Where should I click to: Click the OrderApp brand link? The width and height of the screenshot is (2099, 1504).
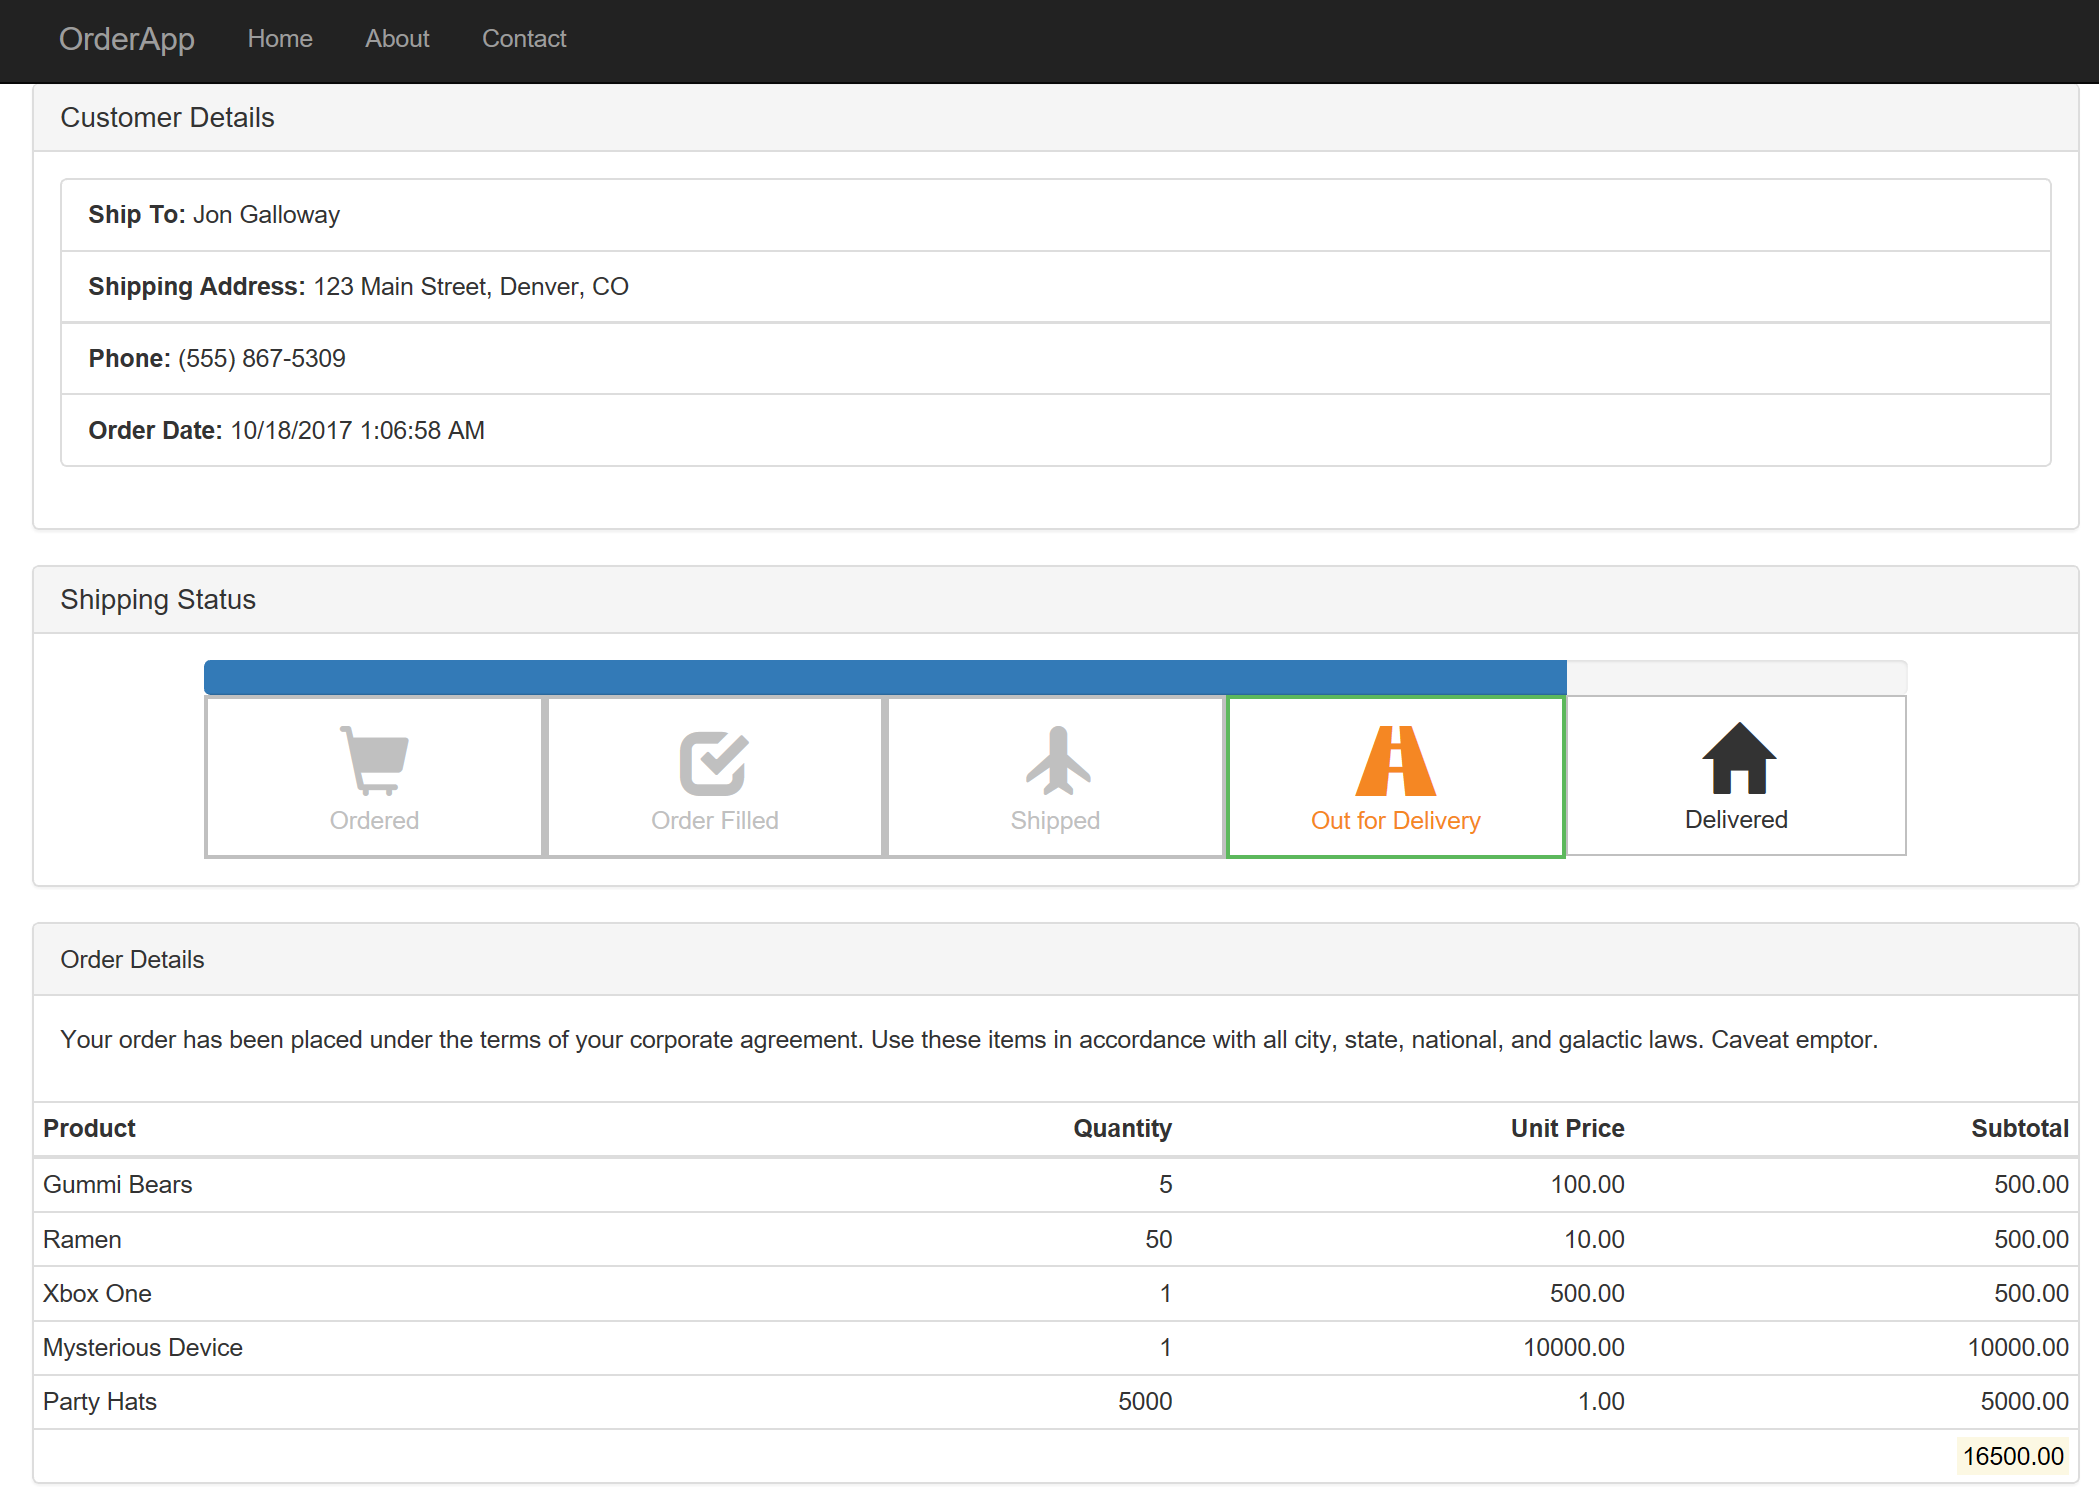point(127,39)
